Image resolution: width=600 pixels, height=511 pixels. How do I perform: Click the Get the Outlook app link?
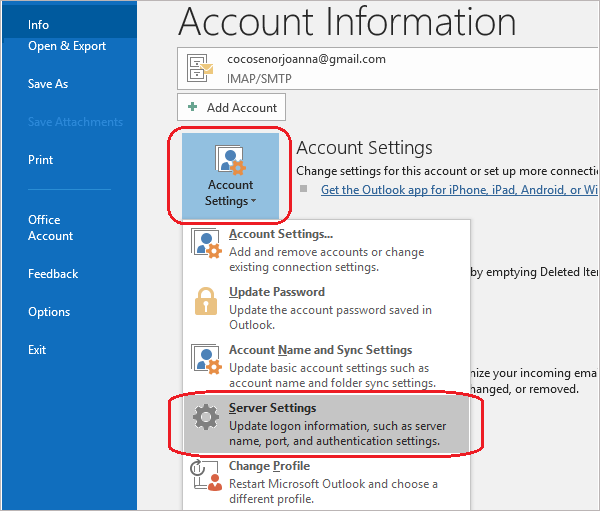click(459, 190)
